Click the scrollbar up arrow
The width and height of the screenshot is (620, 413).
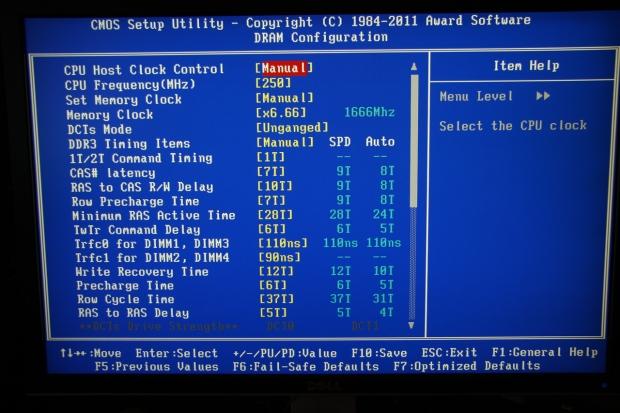coord(414,67)
